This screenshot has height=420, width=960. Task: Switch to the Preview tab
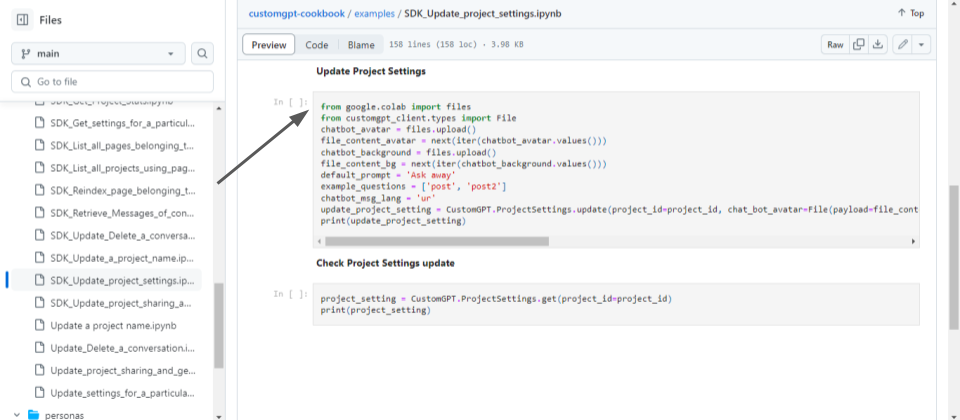point(269,45)
